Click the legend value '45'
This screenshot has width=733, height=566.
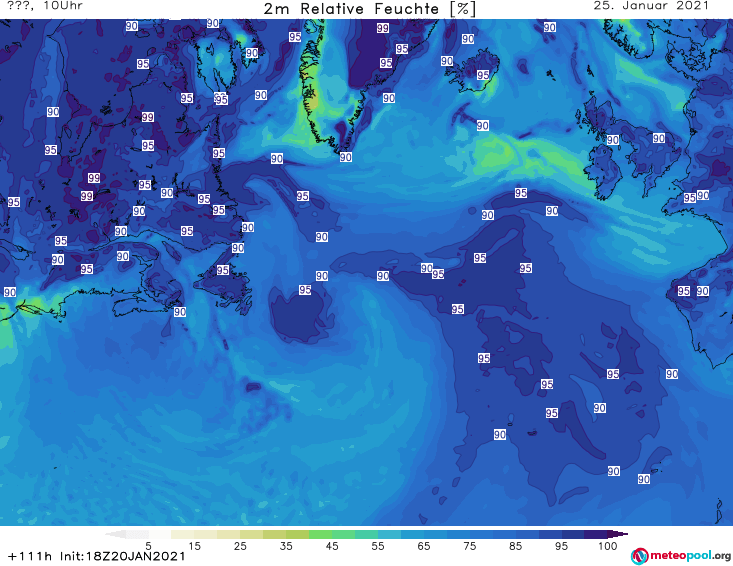coord(331,546)
